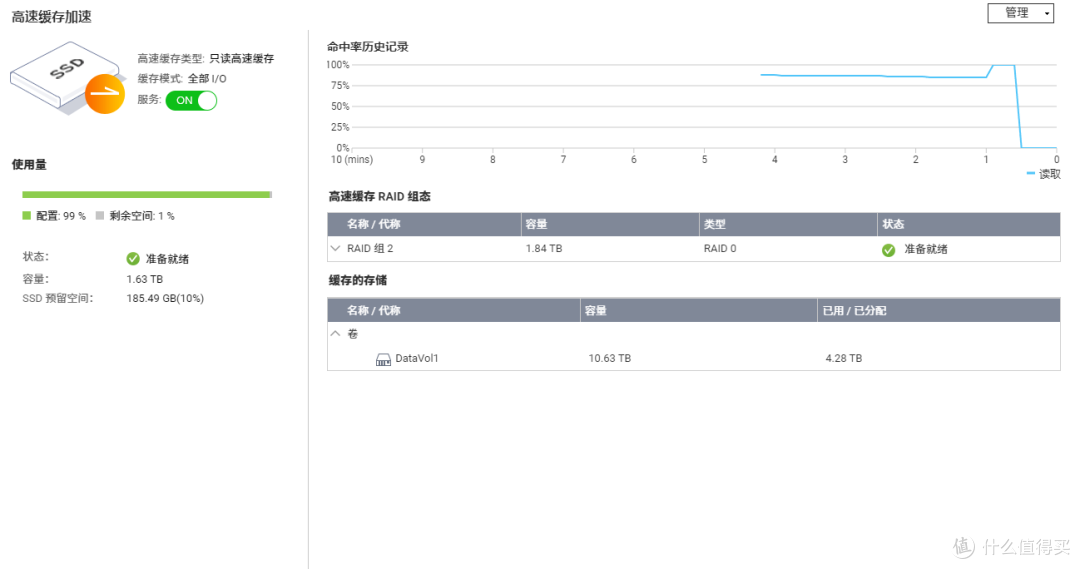Click the gray 剩余空间 1 % legend swatch
The height and width of the screenshot is (569, 1080).
click(100, 216)
